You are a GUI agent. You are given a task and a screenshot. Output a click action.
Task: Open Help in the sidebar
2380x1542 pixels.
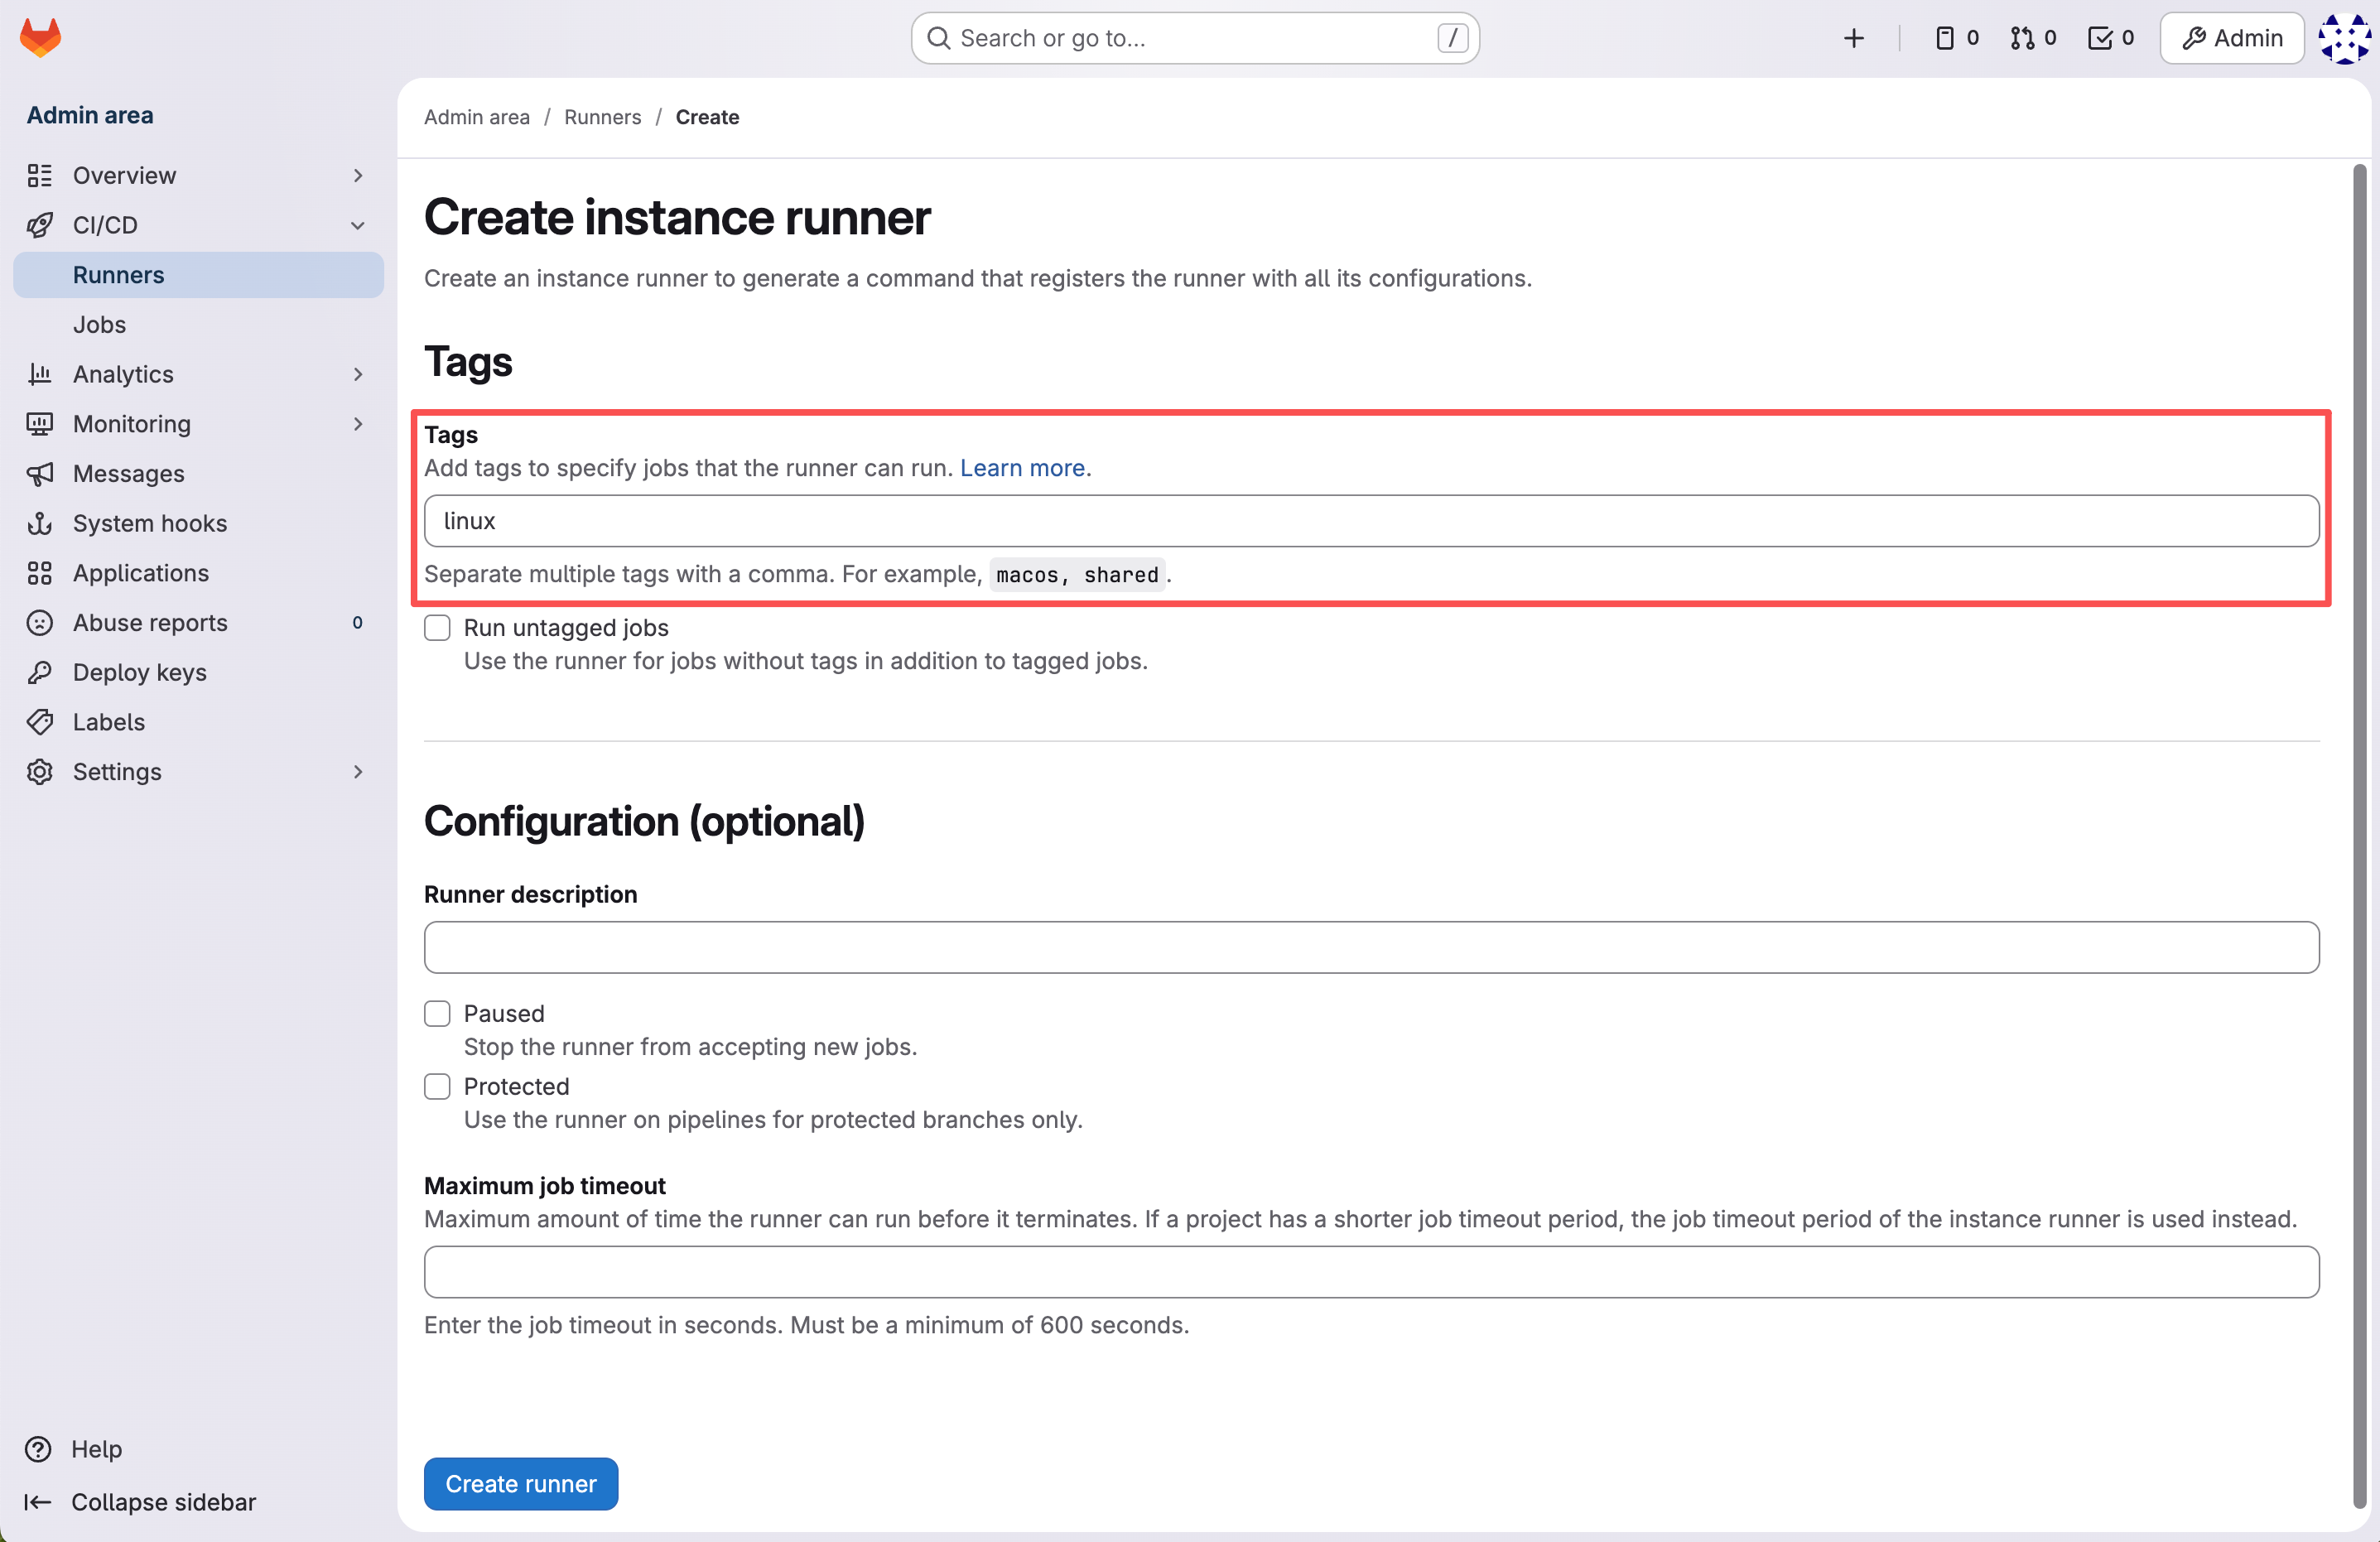coord(96,1449)
